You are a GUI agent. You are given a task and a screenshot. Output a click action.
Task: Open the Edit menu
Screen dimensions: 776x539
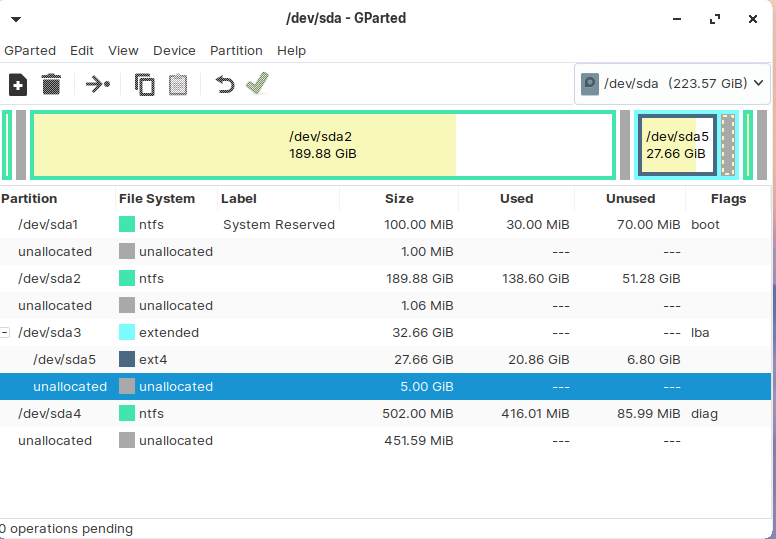click(82, 50)
